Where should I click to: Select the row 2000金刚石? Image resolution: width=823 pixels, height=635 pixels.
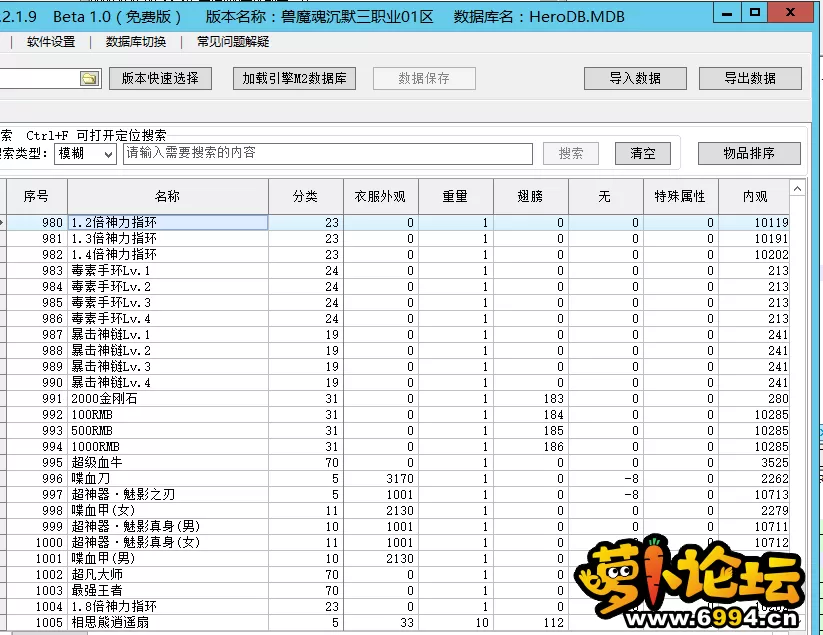click(x=397, y=398)
